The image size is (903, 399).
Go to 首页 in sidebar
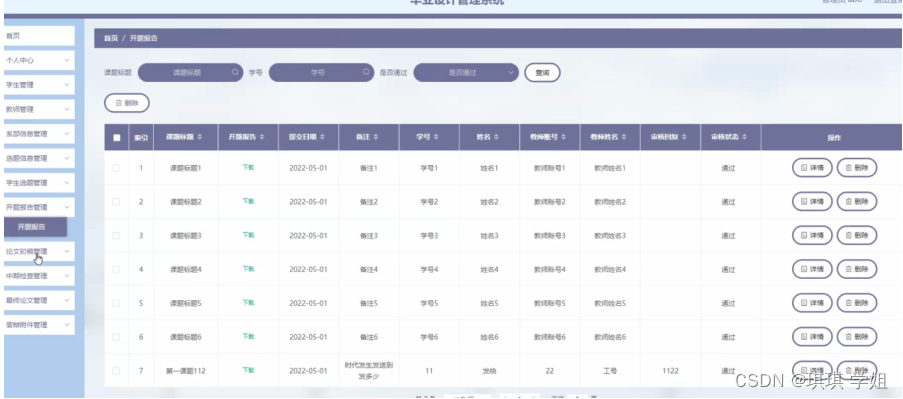39,36
